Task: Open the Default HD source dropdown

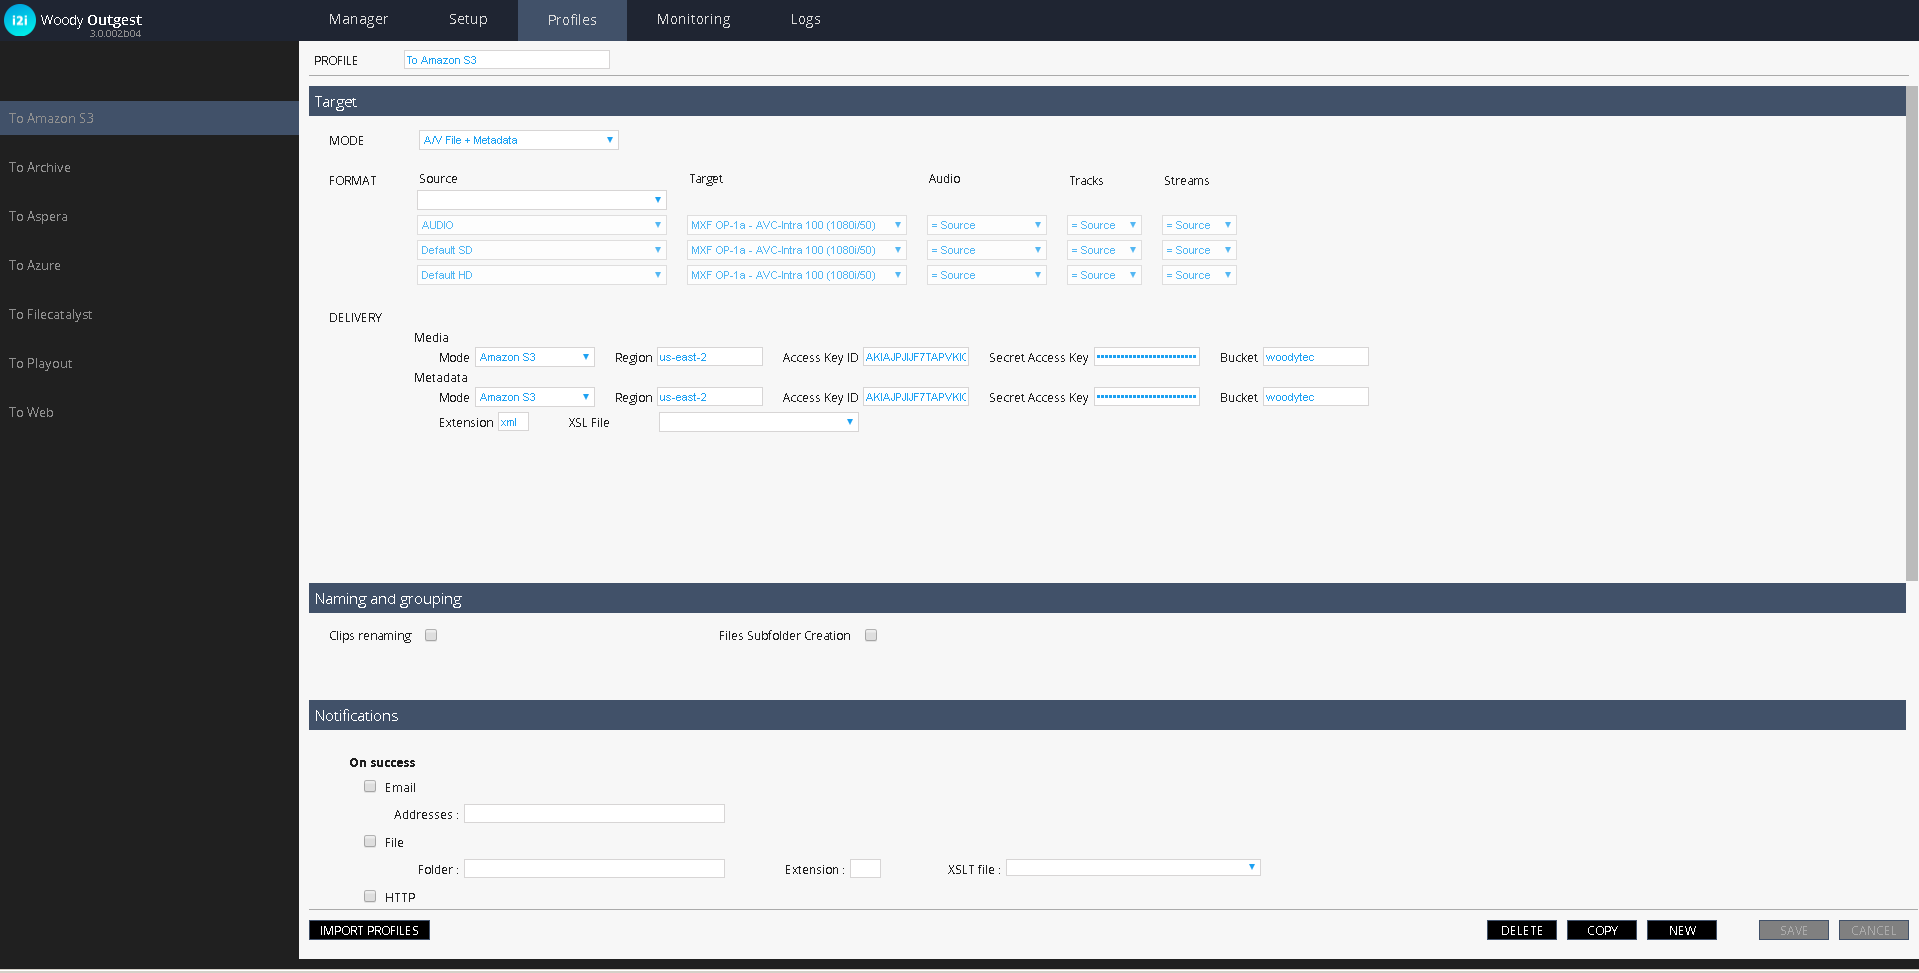Action: coord(541,275)
